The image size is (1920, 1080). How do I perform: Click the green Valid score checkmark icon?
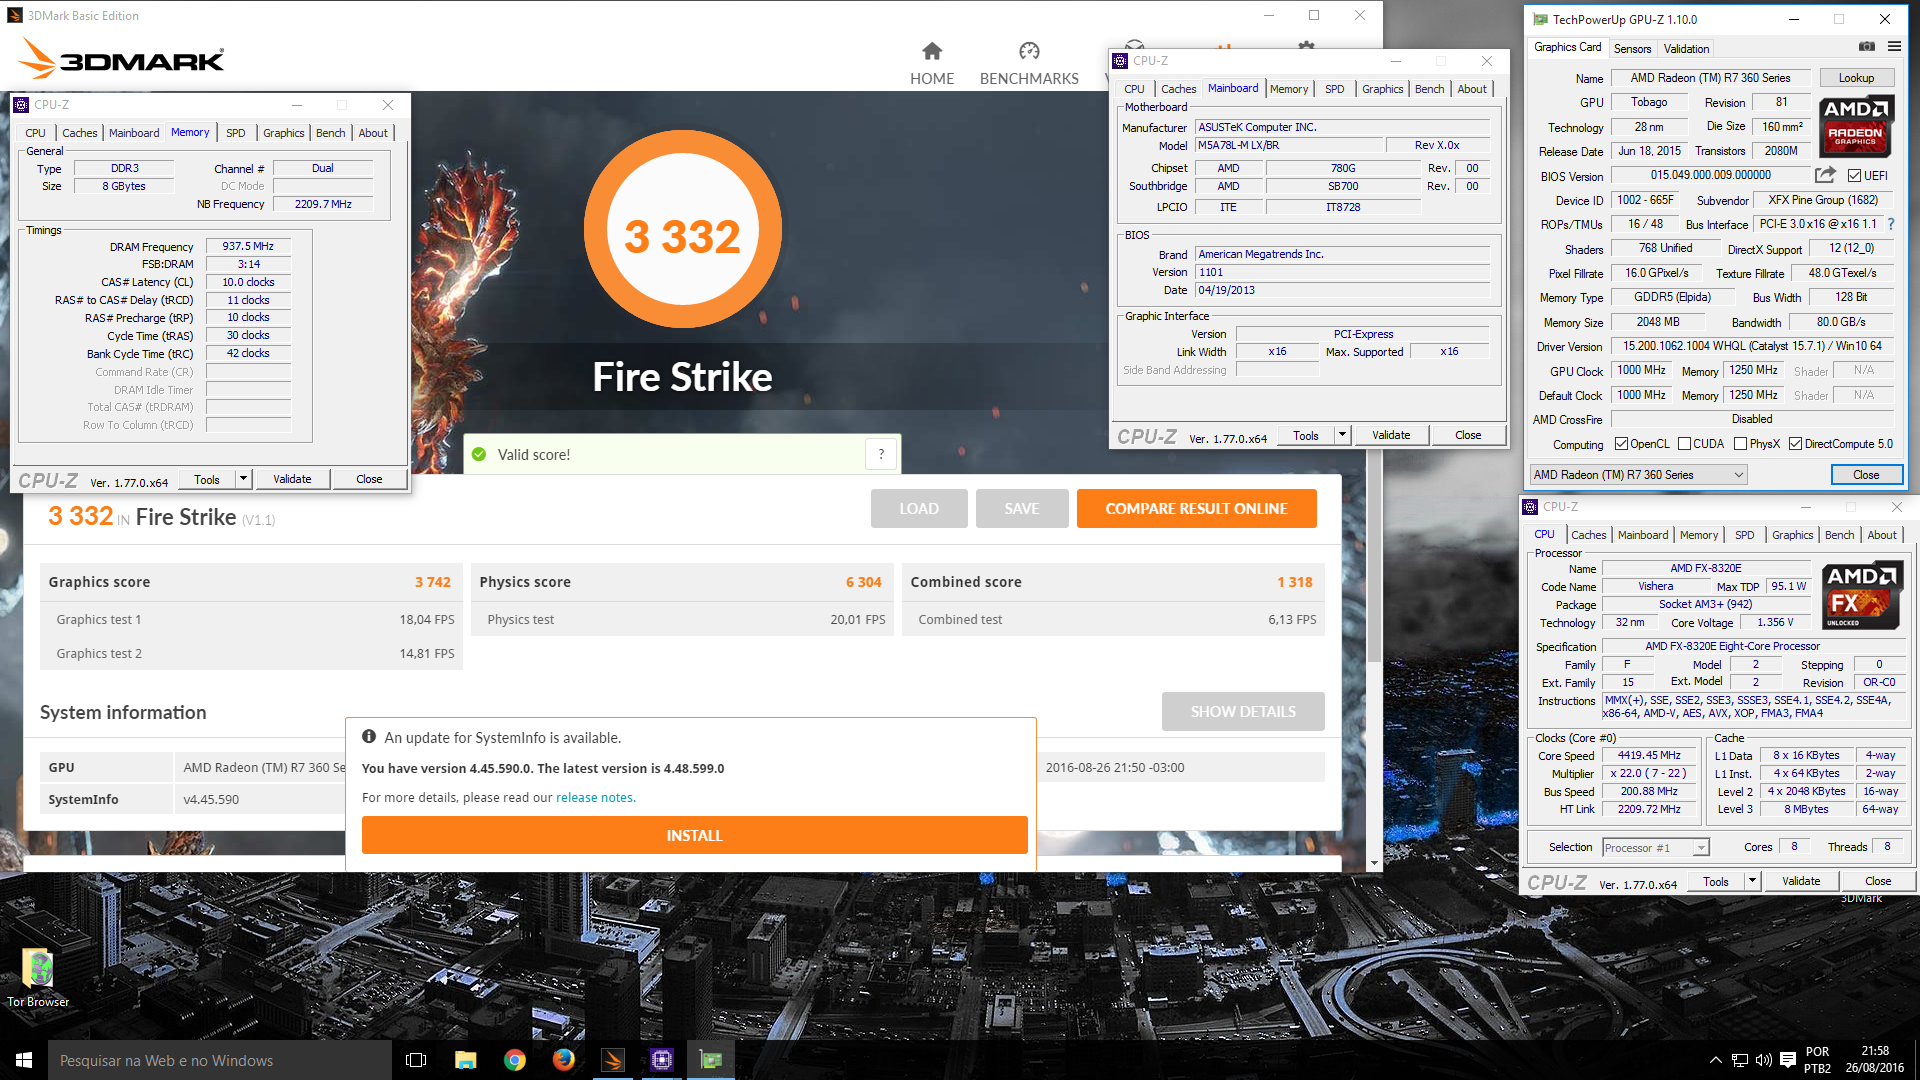point(479,454)
